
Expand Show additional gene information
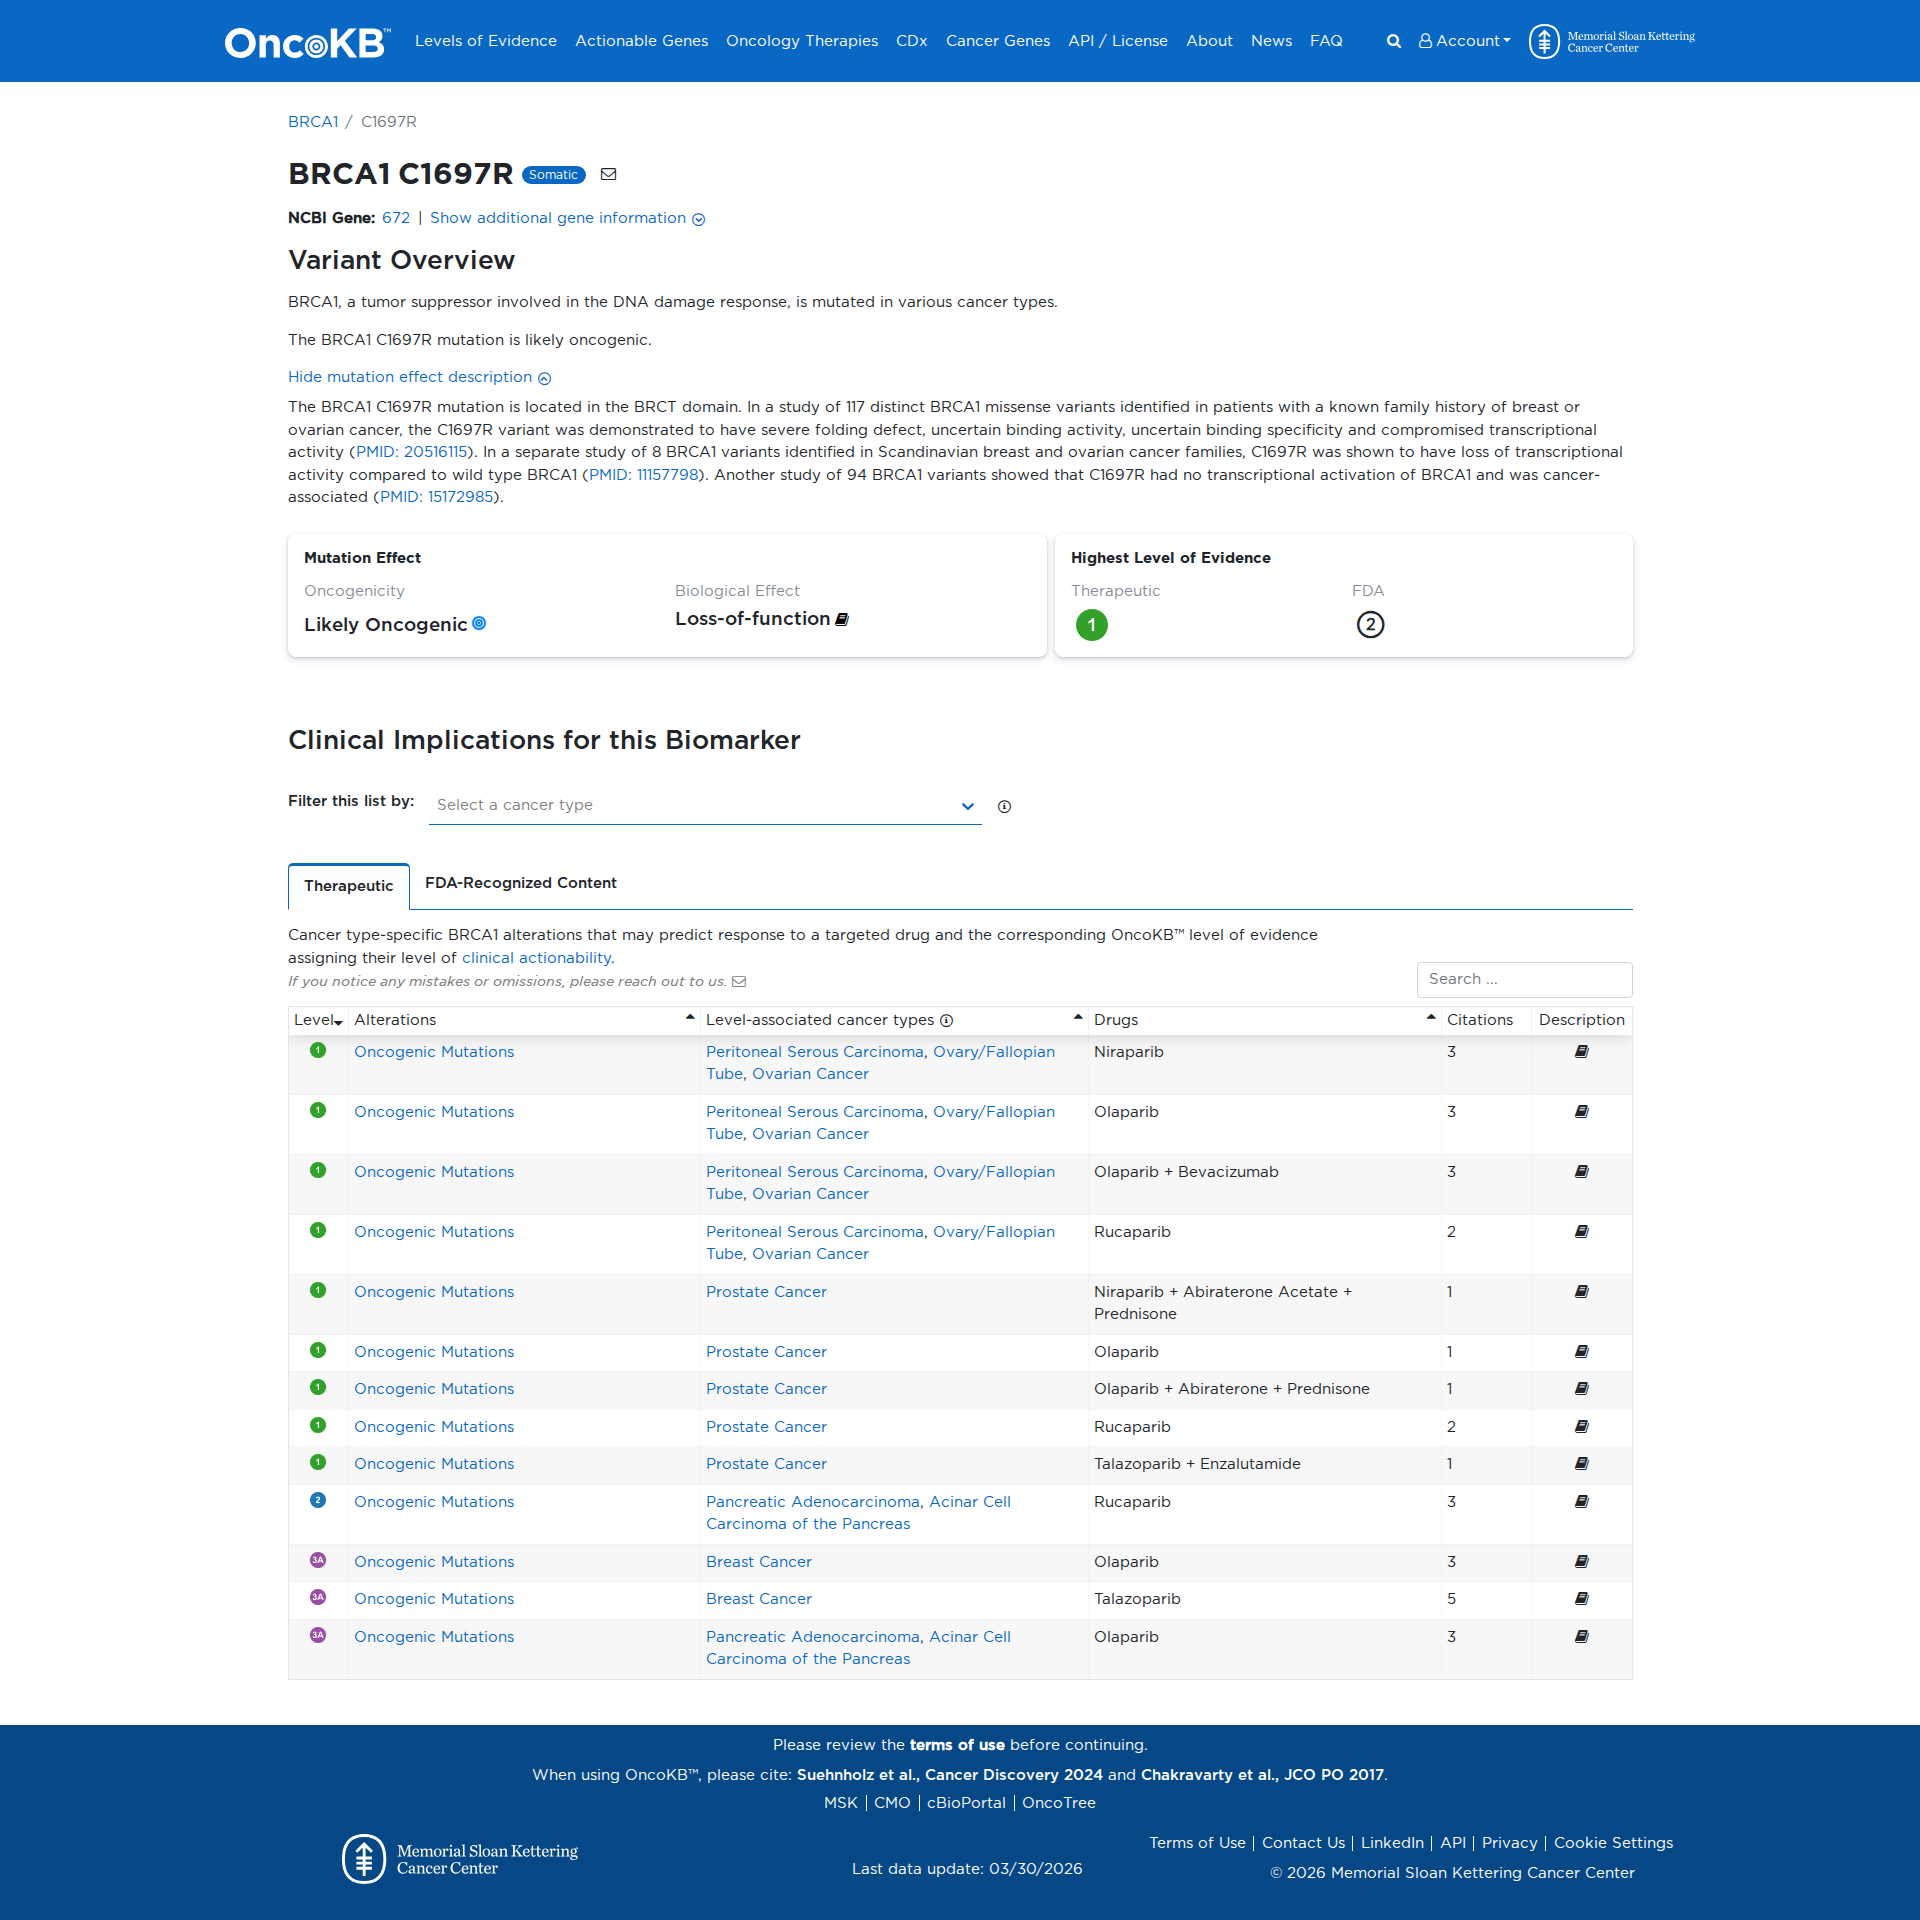pos(567,218)
